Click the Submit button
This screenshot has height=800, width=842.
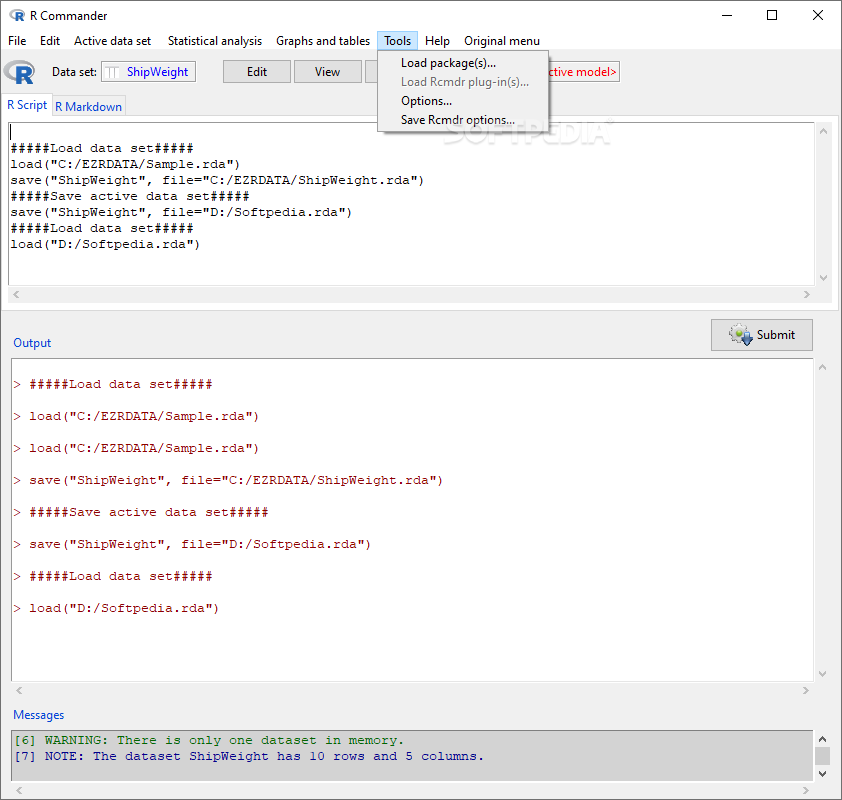[x=761, y=335]
